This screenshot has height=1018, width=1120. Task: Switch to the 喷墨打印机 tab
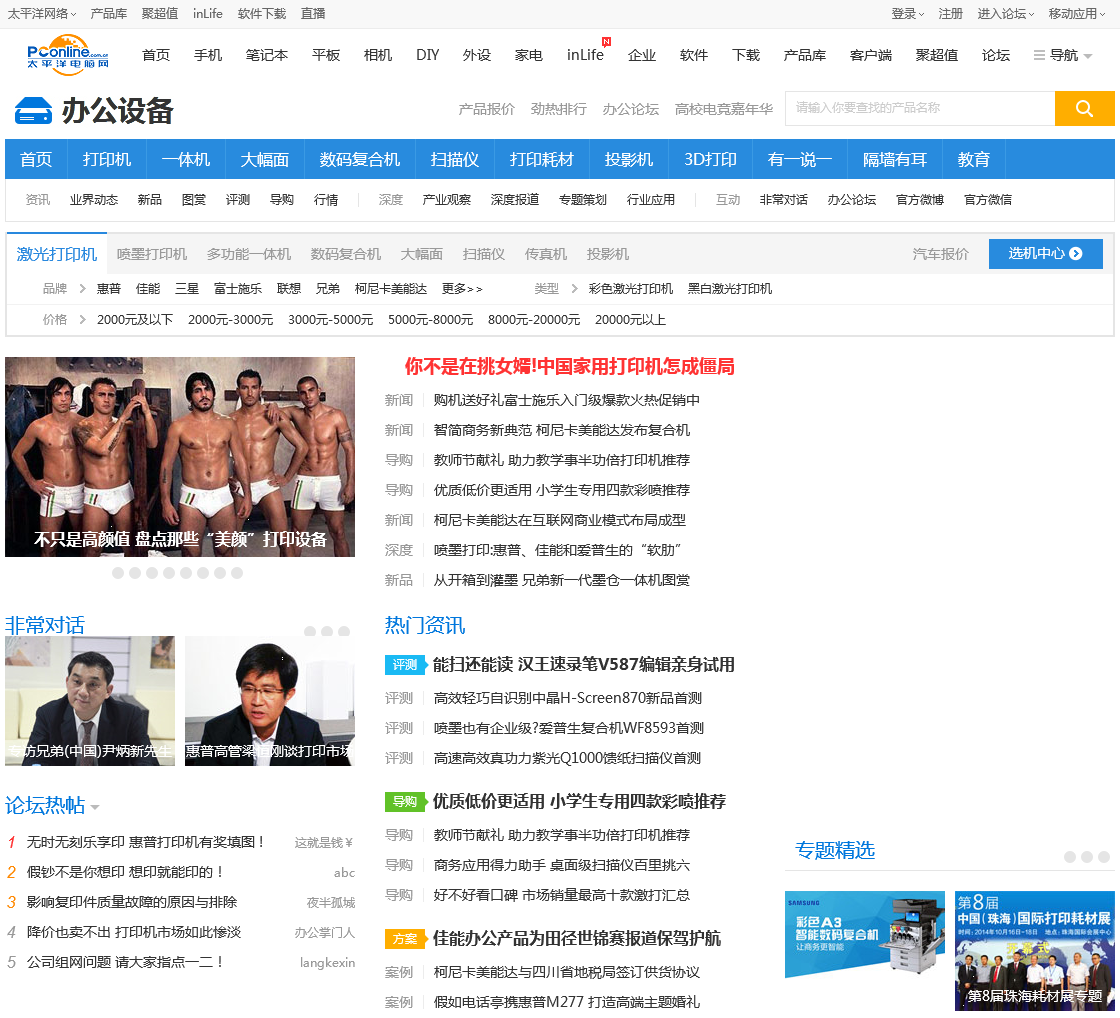pos(151,254)
